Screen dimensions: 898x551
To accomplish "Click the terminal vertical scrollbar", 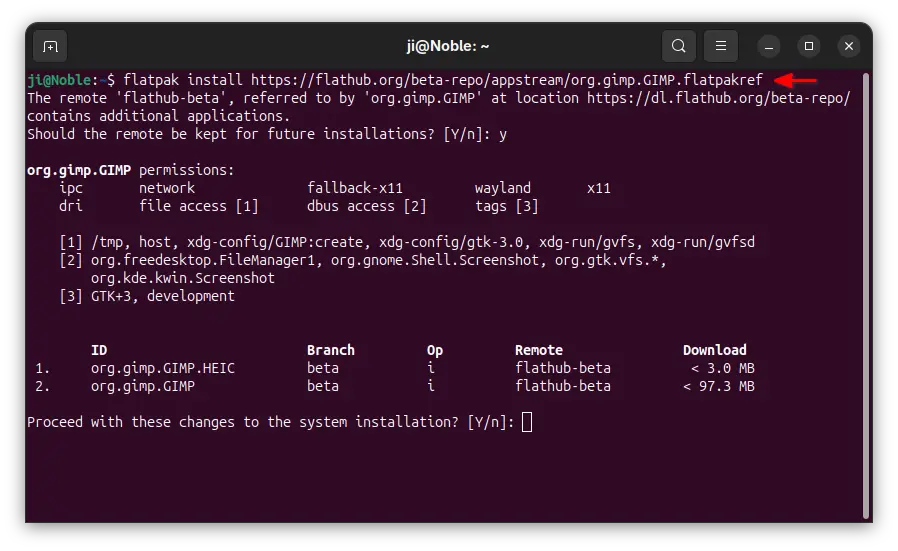I will coord(866,295).
